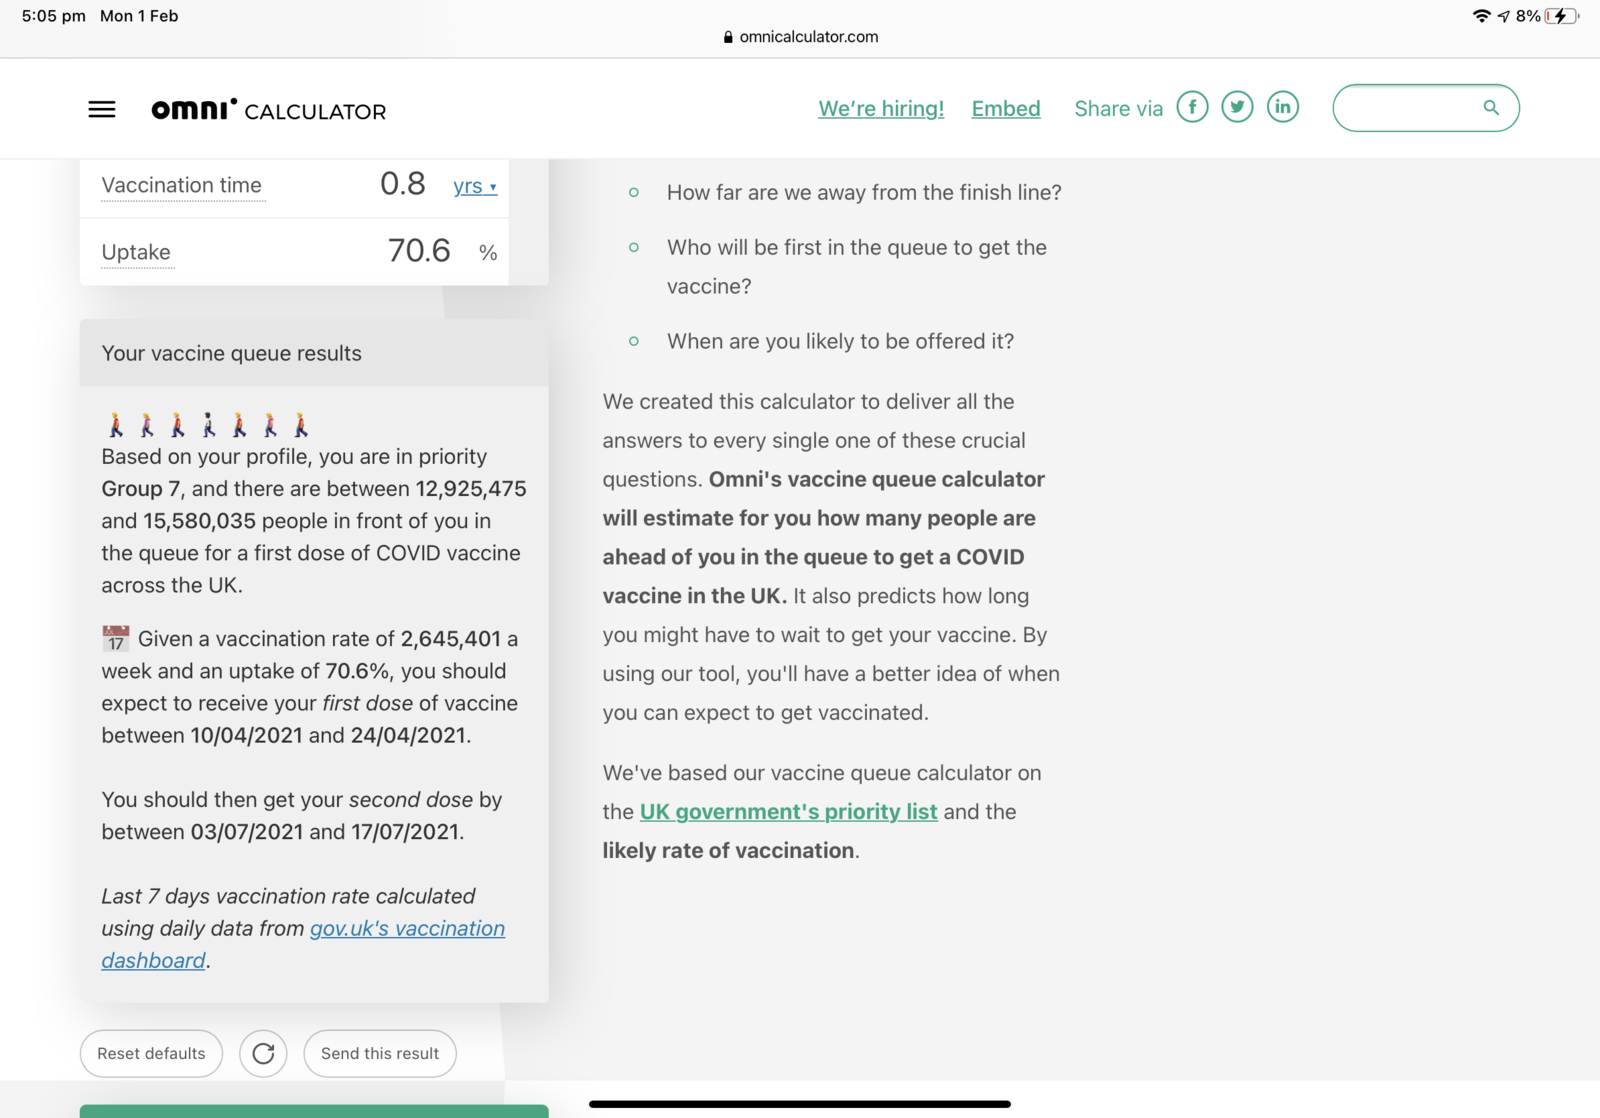1600x1118 pixels.
Task: Click the Omni Calculator logo
Action: [268, 110]
